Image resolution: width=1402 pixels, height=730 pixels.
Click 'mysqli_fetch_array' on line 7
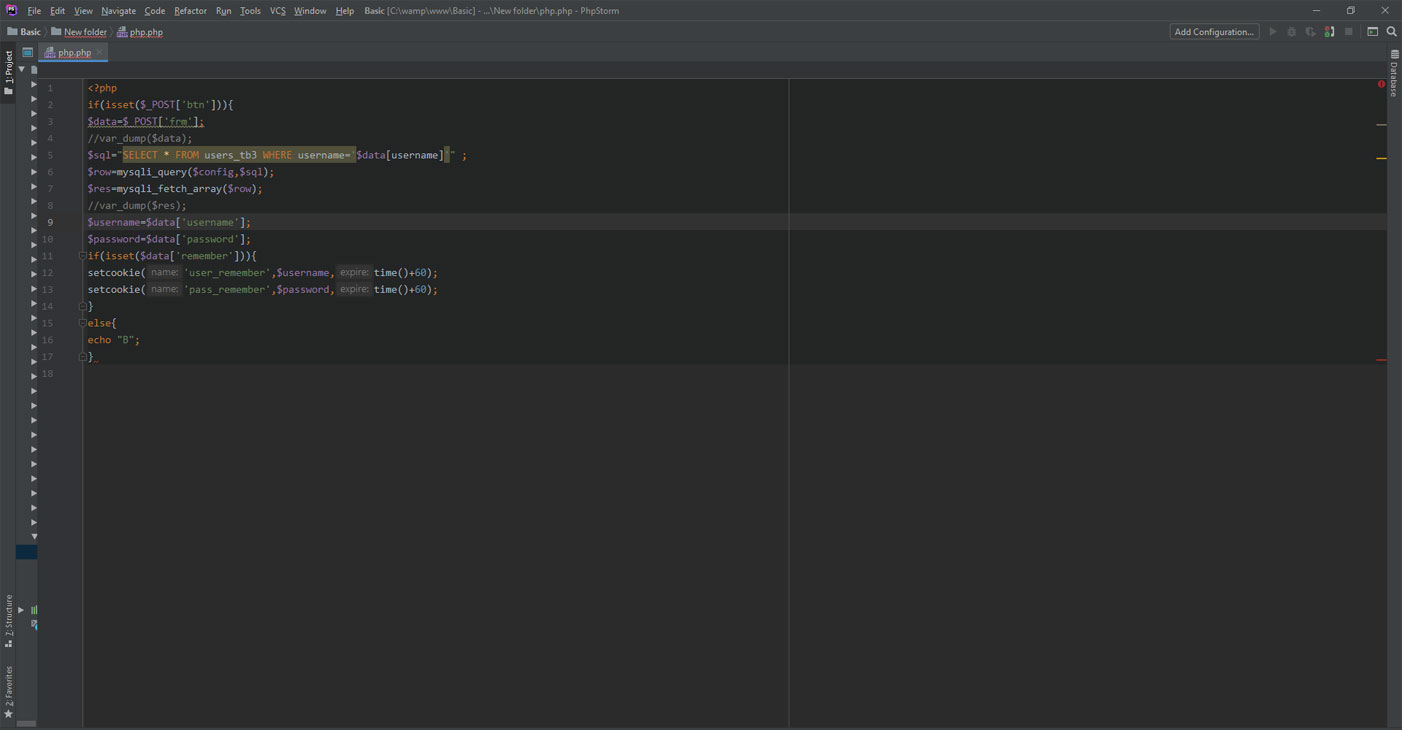click(168, 189)
